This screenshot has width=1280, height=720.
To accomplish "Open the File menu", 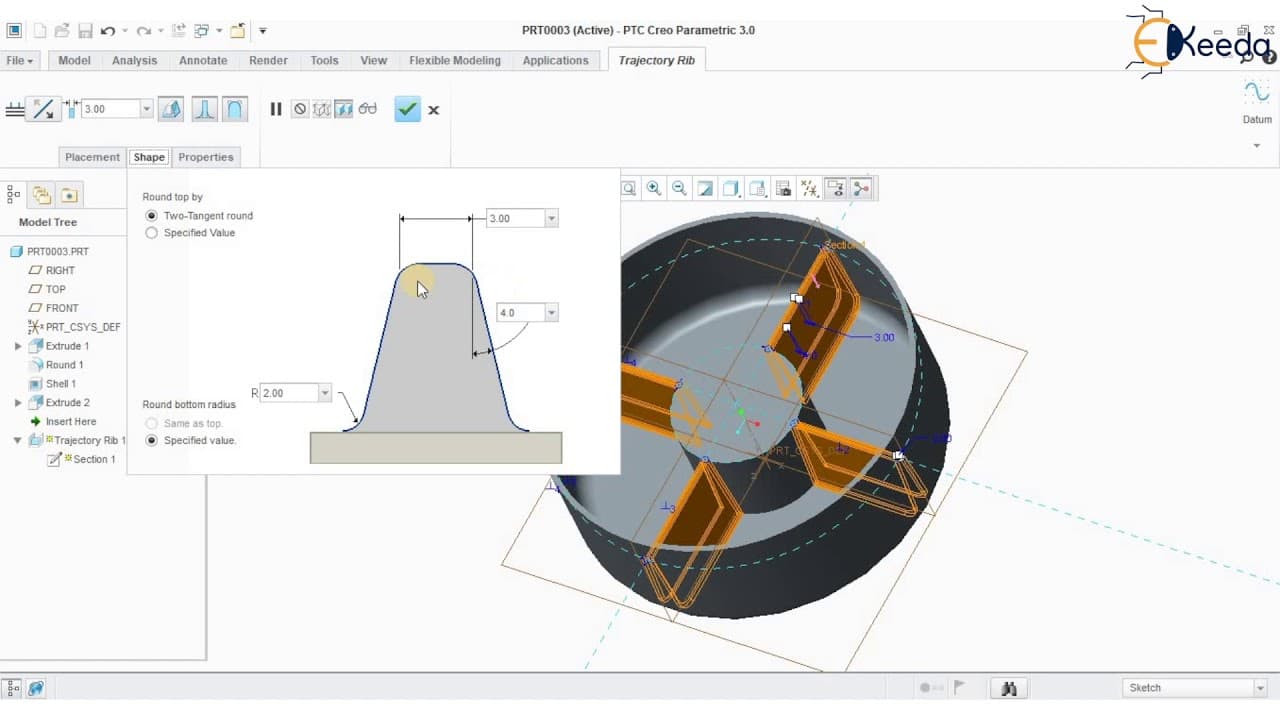I will coord(19,60).
